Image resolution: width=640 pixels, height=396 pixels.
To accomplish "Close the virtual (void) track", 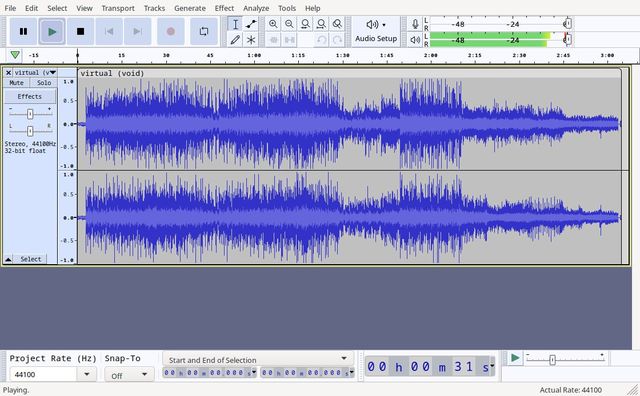I will (8, 72).
